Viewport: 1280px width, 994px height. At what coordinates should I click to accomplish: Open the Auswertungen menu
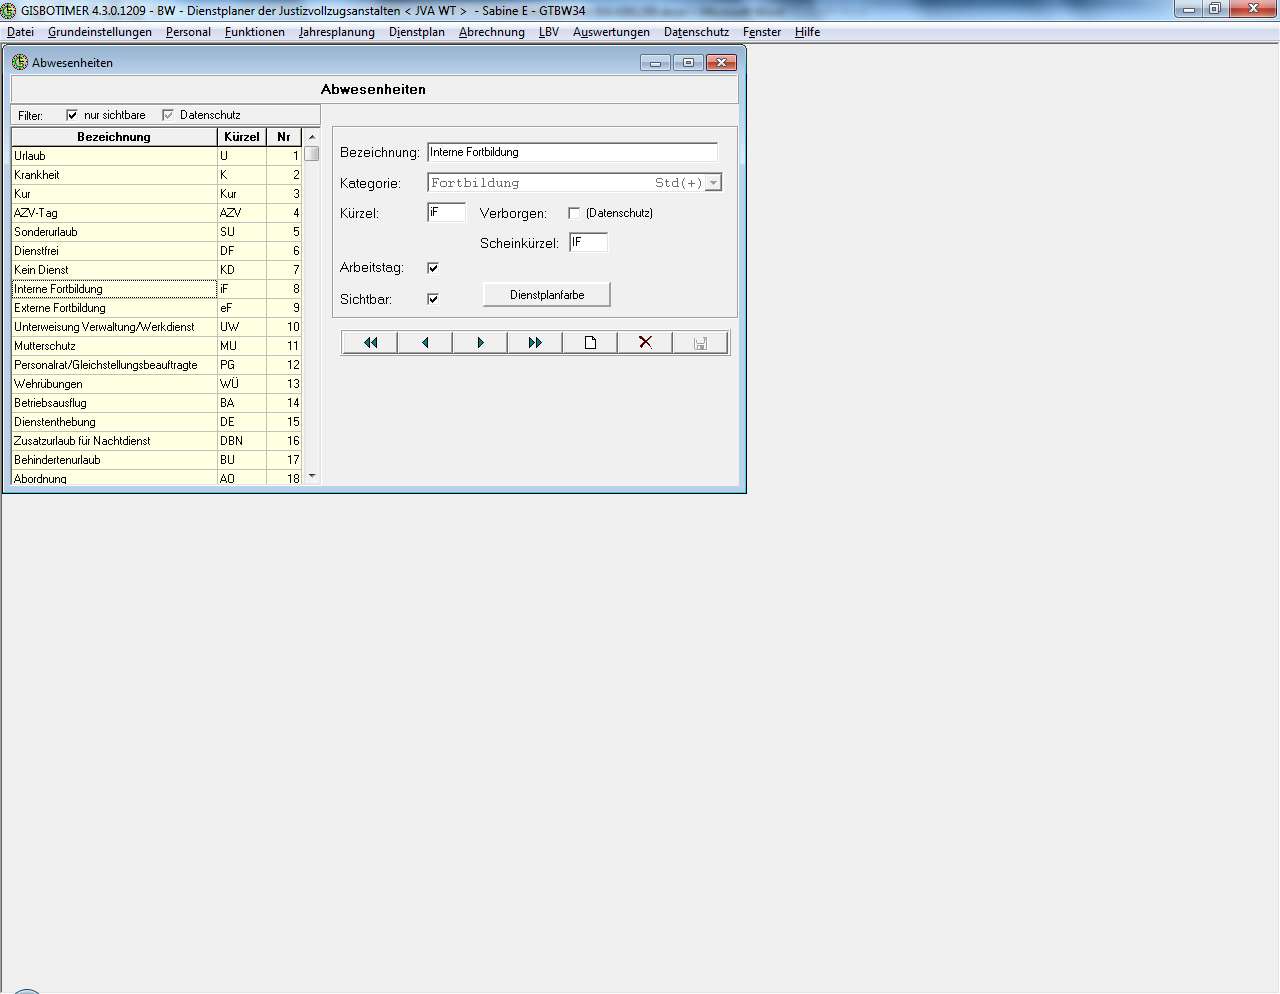[x=611, y=32]
